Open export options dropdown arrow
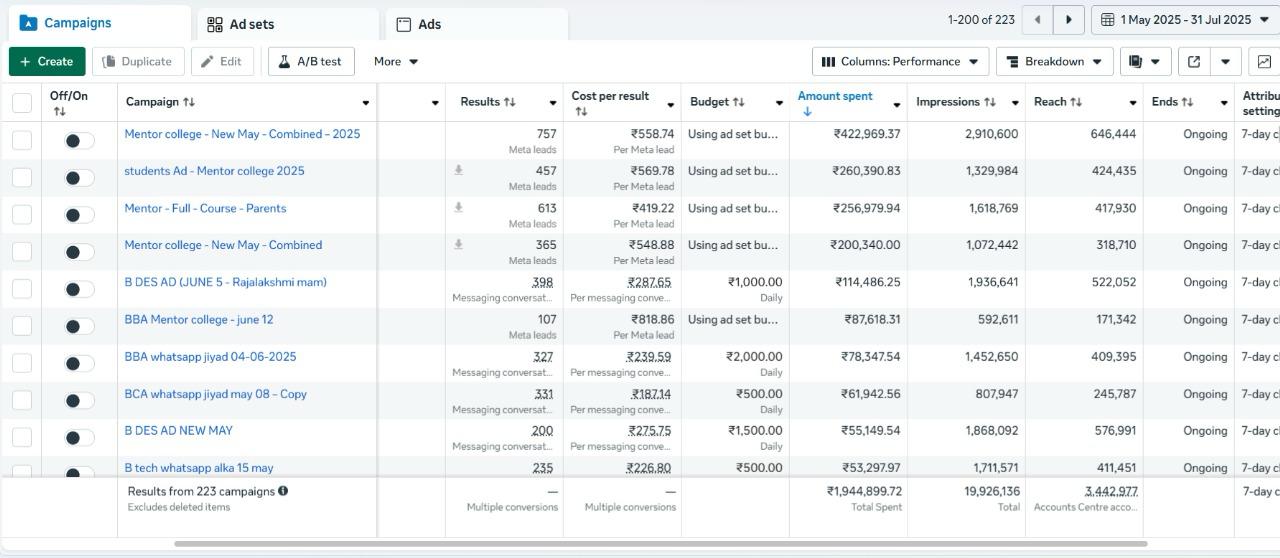This screenshot has height=558, width=1280. coord(1225,61)
